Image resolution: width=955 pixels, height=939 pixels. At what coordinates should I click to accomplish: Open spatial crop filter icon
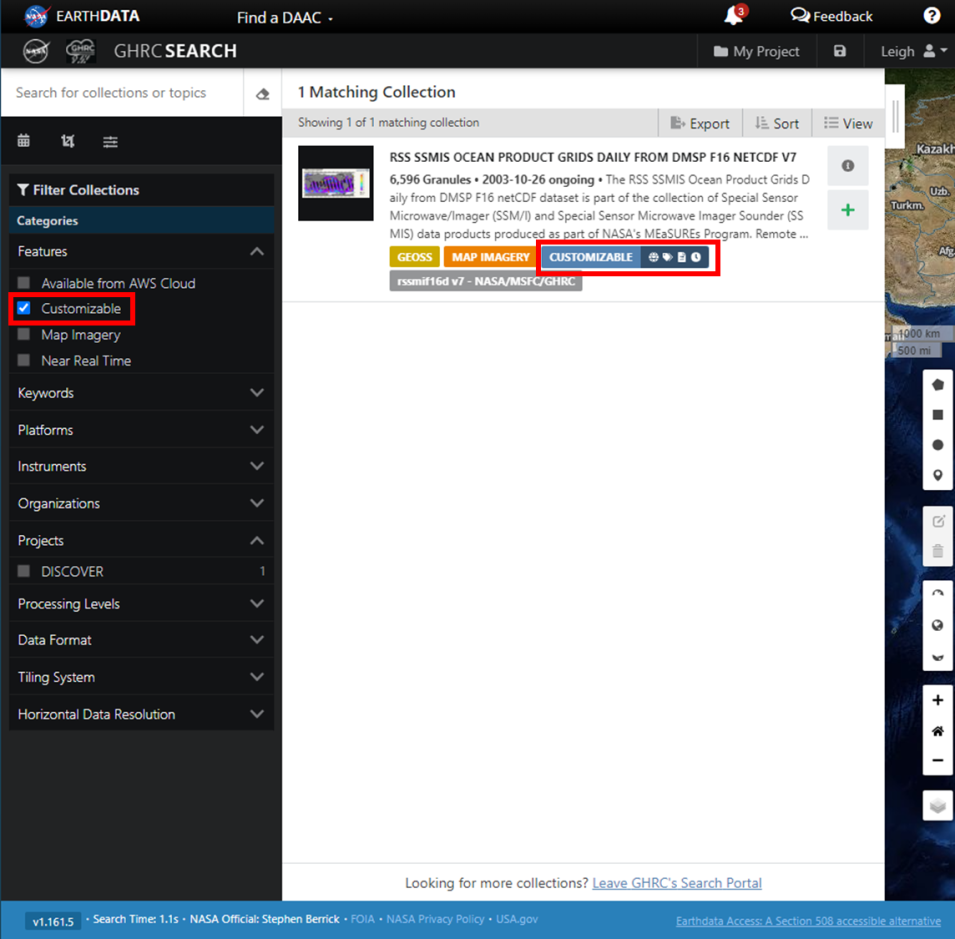[68, 141]
